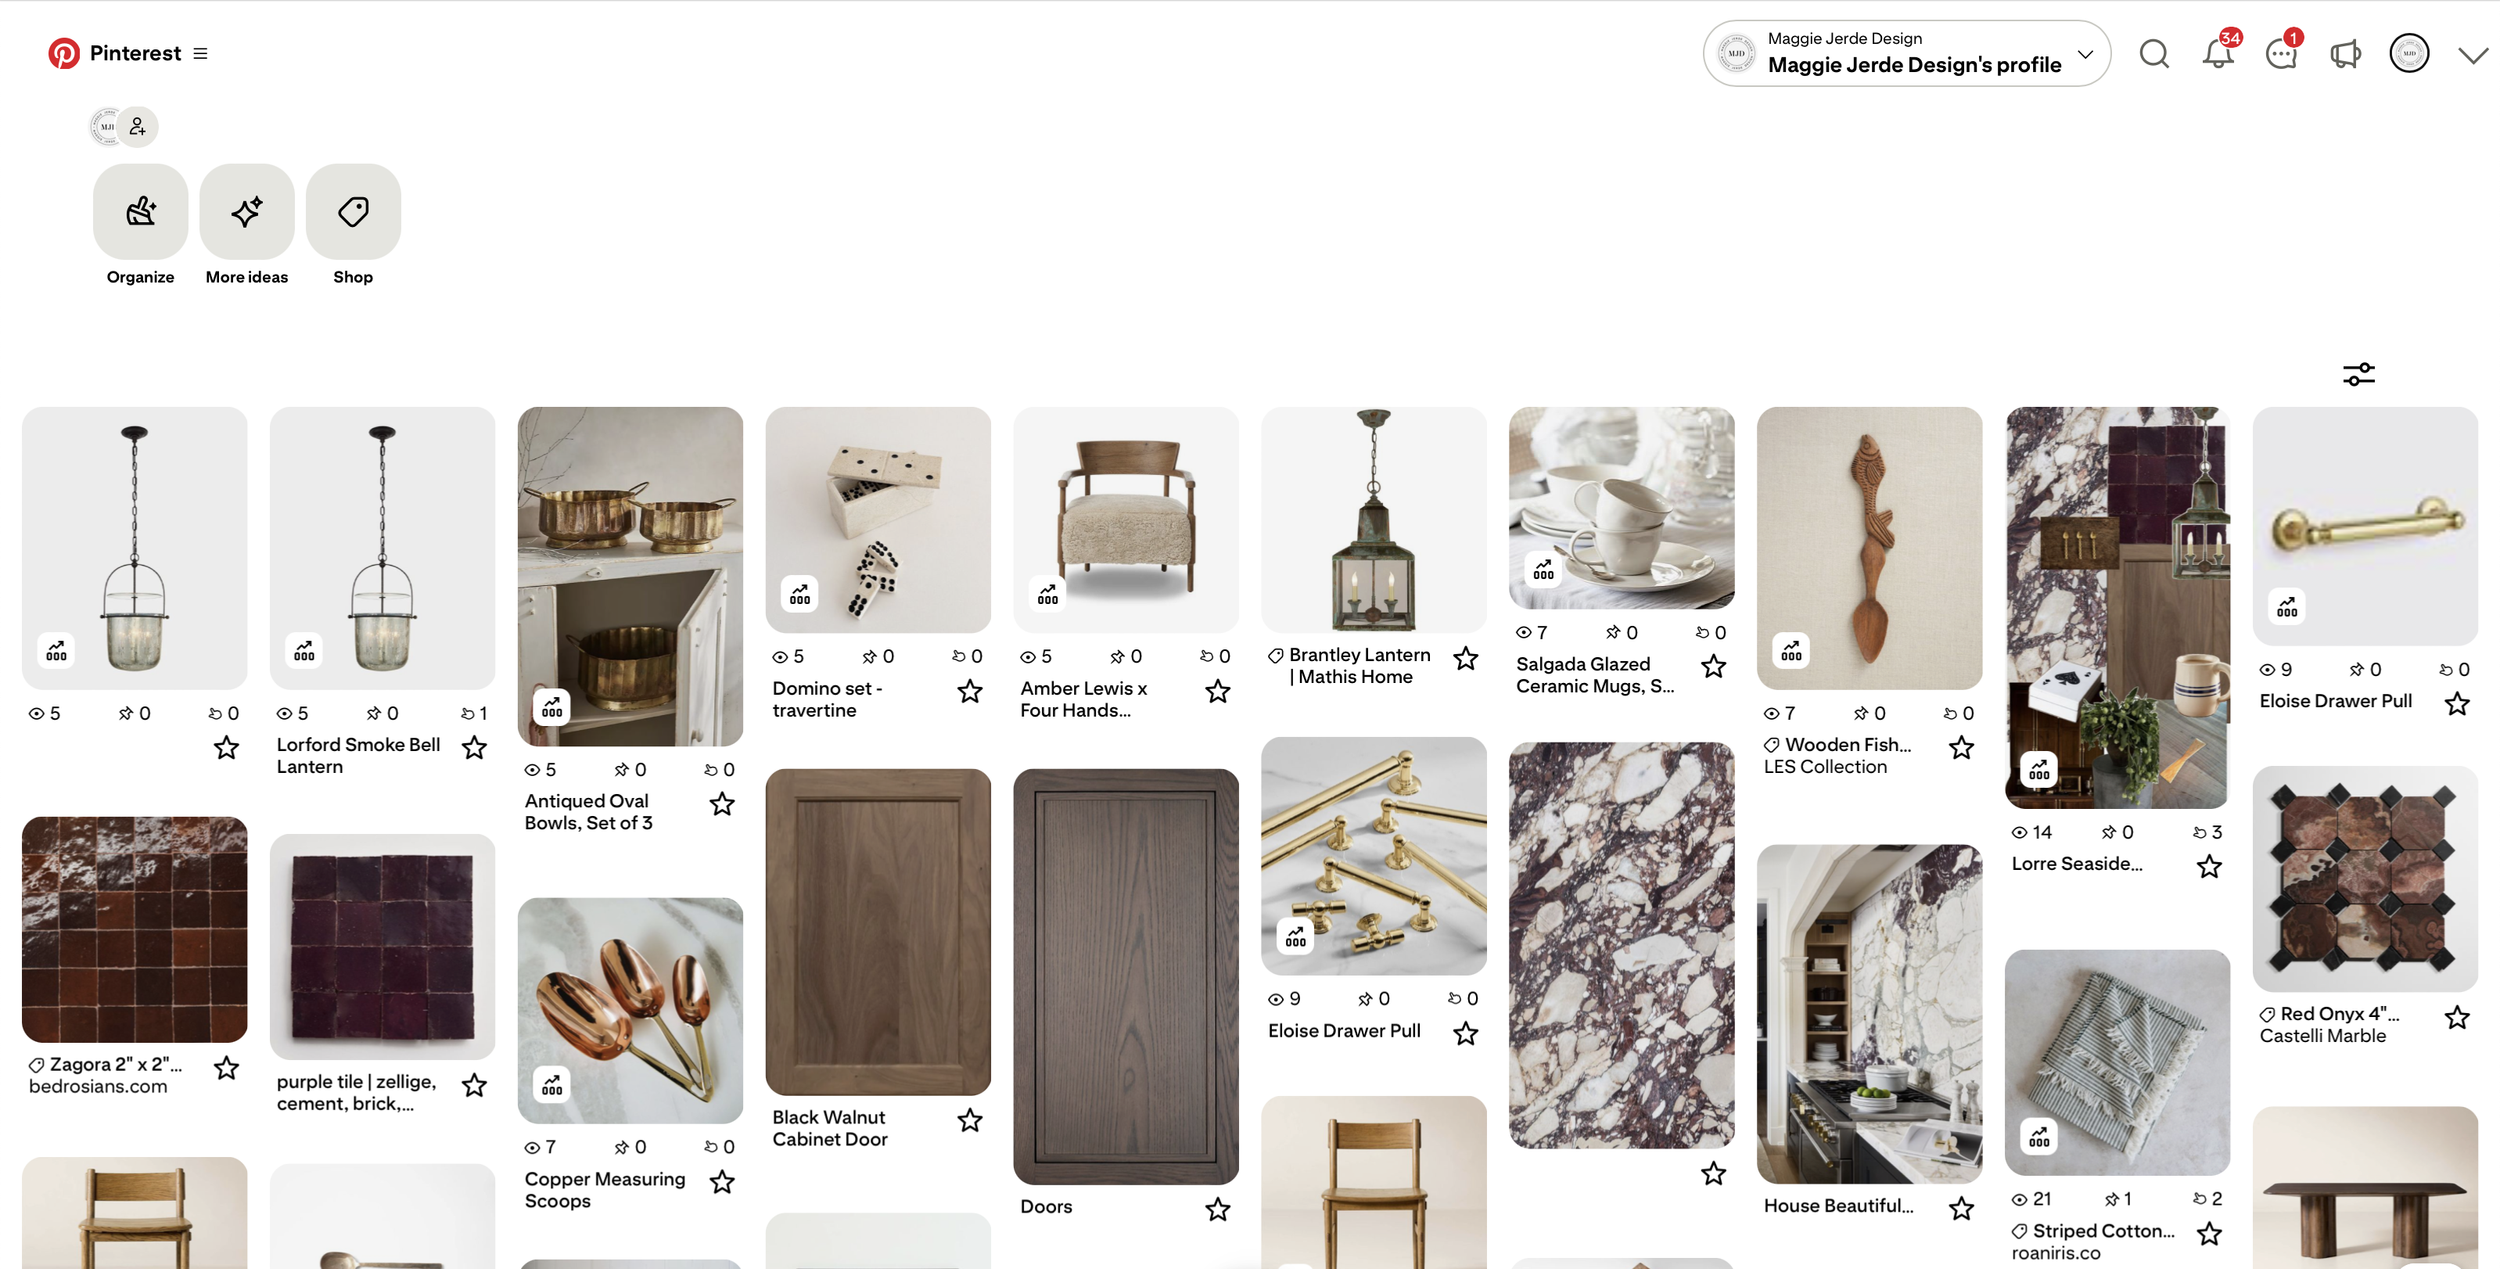Image resolution: width=2500 pixels, height=1269 pixels.
Task: Expand Maggie Jerde Design's profile switcher
Action: pos(1907,54)
